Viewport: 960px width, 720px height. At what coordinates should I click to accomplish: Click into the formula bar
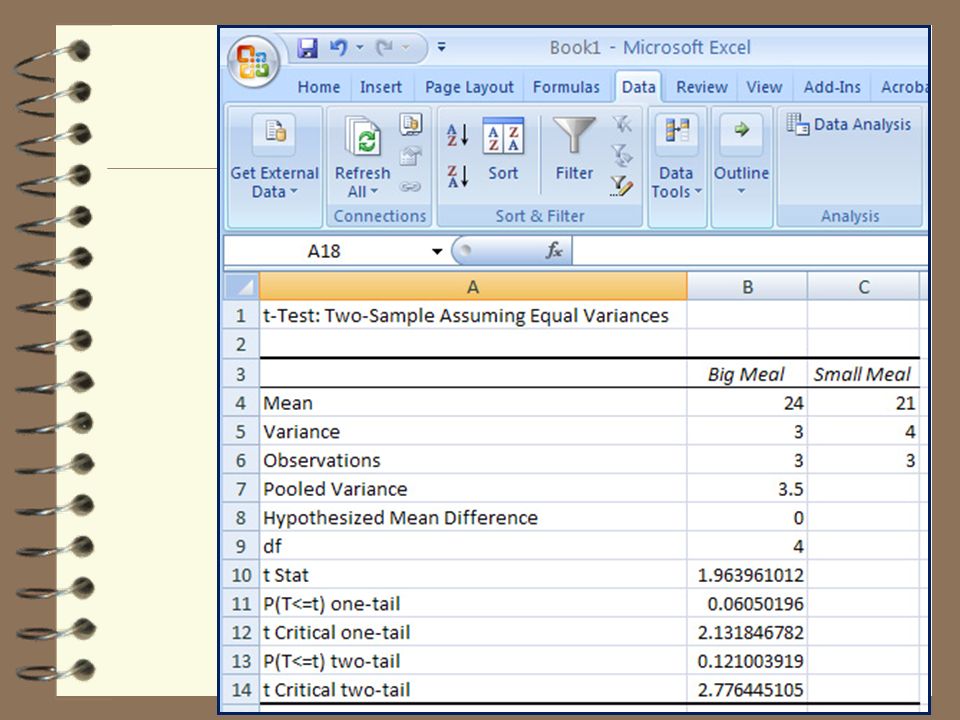tap(750, 251)
